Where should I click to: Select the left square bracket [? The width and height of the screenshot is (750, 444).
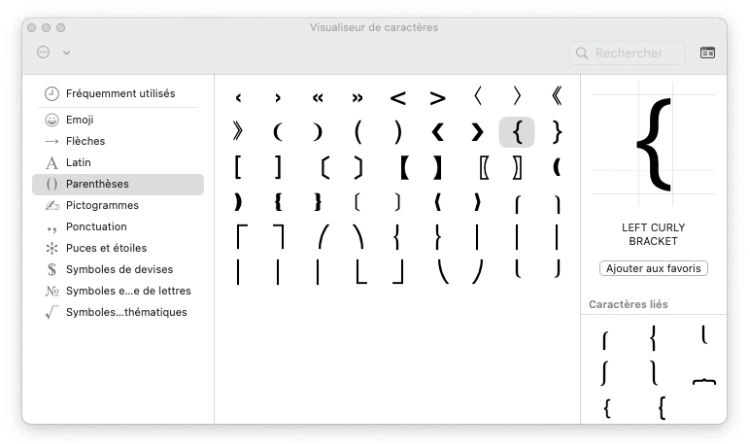click(238, 168)
